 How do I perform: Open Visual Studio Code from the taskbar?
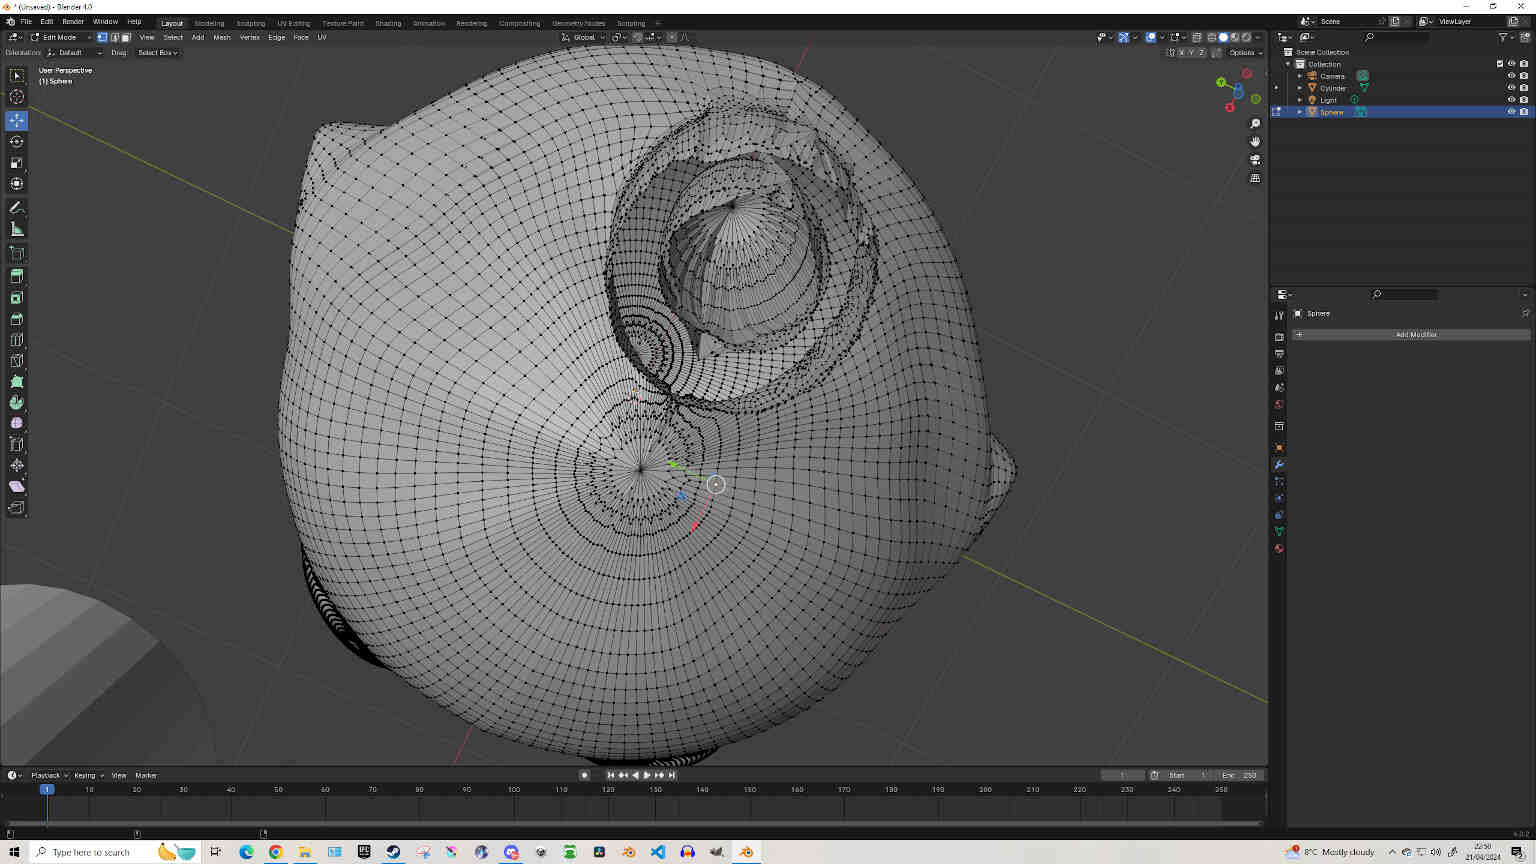coord(658,852)
